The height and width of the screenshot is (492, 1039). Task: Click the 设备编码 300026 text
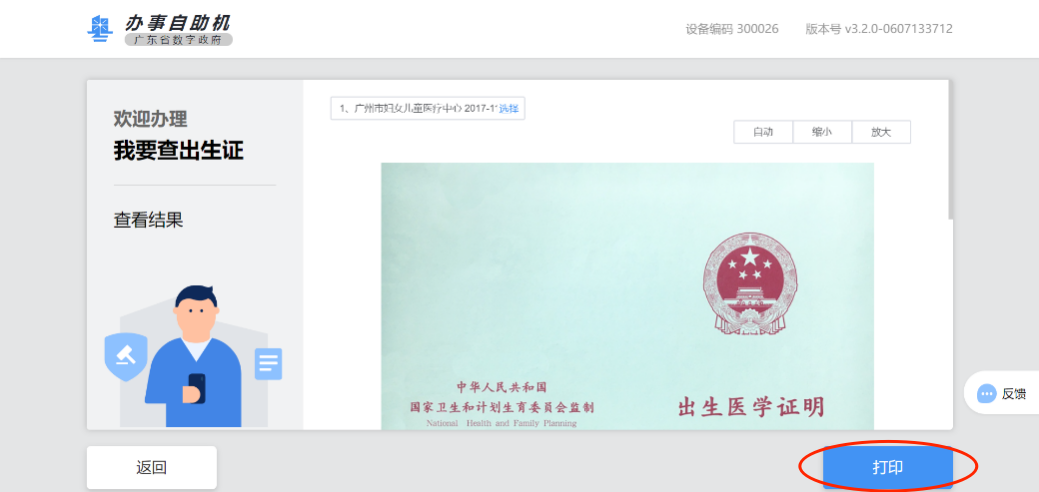(732, 29)
